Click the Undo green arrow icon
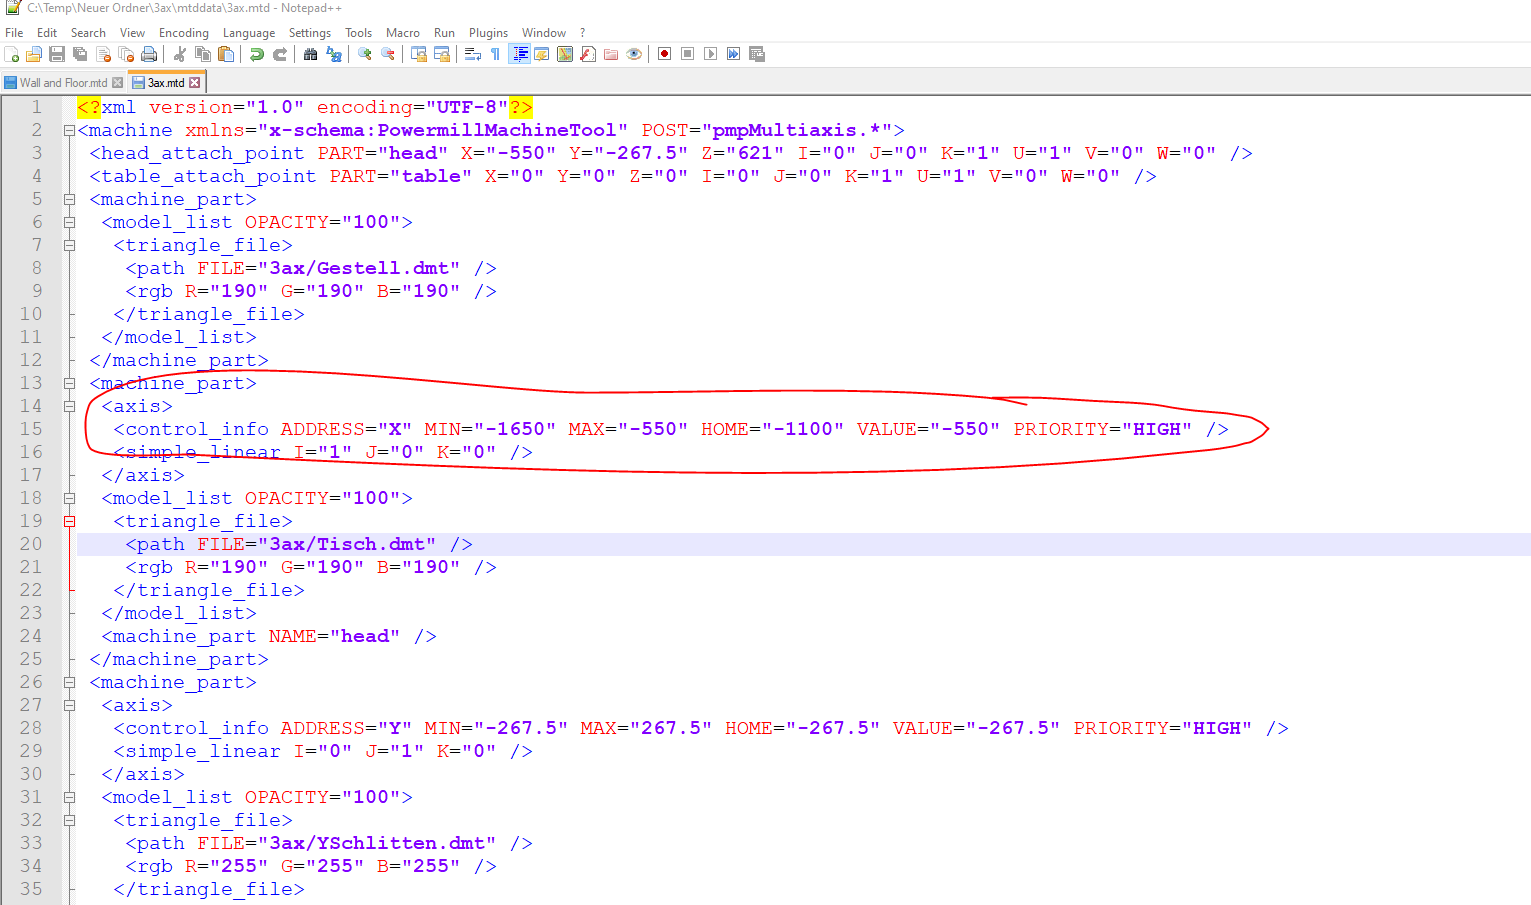1531x905 pixels. click(257, 54)
